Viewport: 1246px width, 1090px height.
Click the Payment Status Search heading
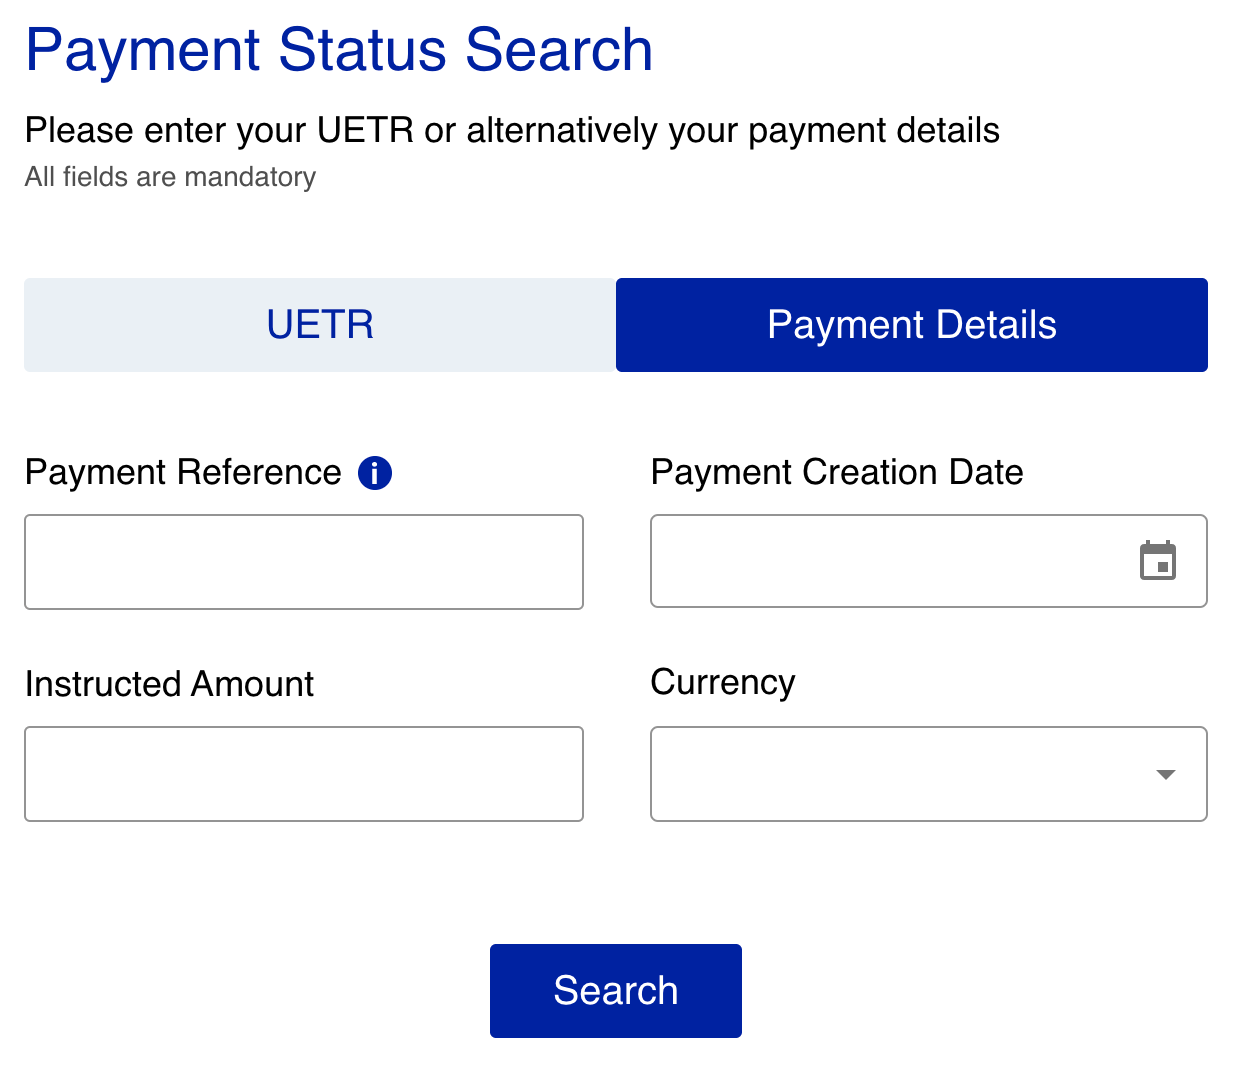pyautogui.click(x=339, y=50)
